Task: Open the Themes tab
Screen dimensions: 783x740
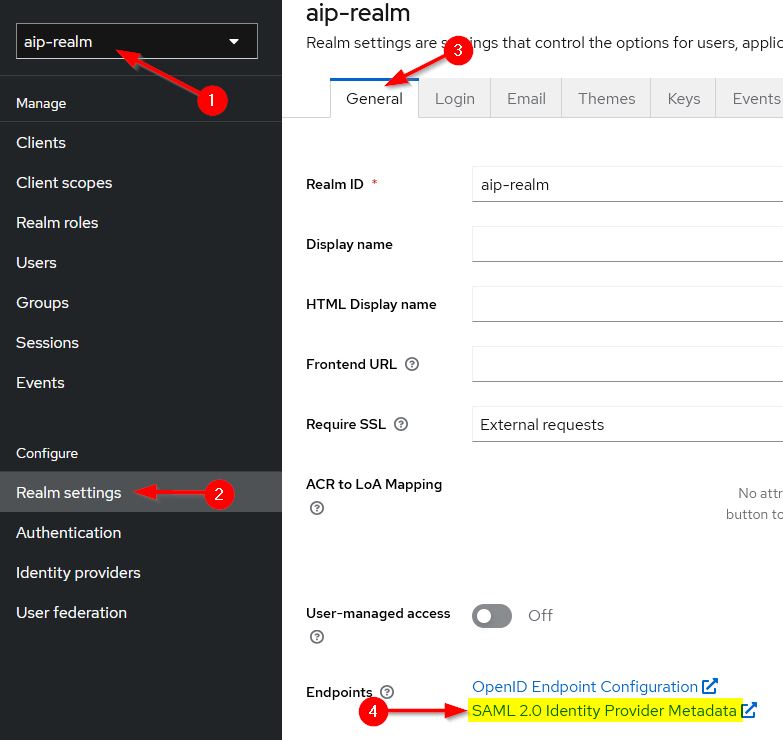Action: coord(606,99)
